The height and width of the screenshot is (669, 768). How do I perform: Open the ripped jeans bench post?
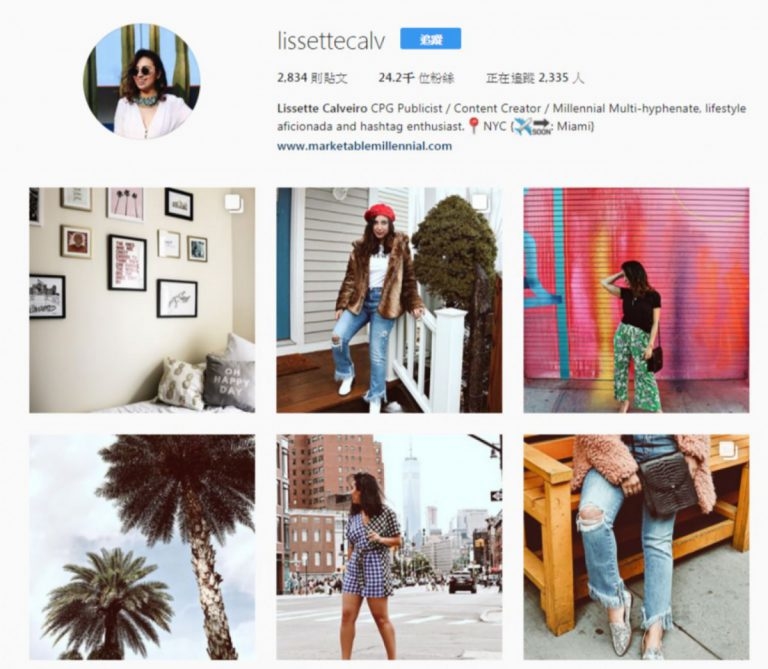click(x=636, y=547)
